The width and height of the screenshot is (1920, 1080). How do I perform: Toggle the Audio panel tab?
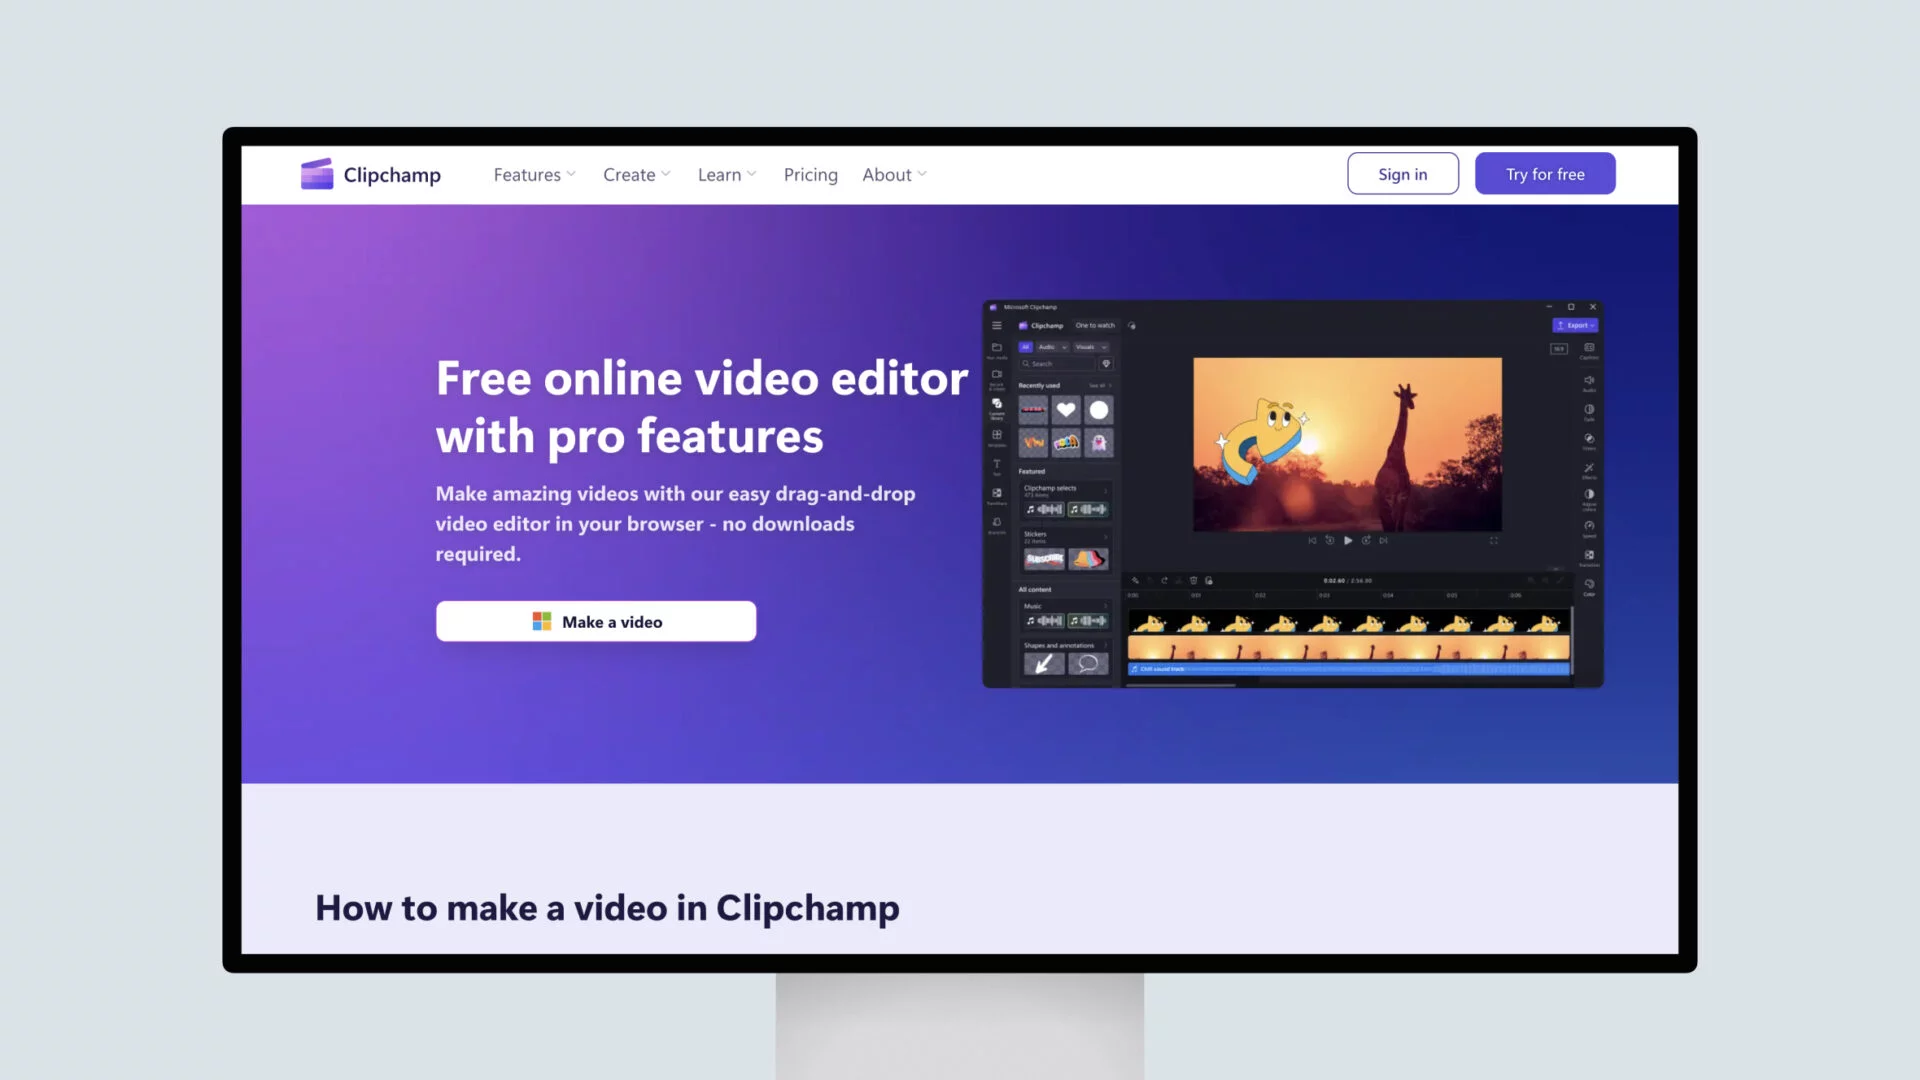pos(1048,347)
